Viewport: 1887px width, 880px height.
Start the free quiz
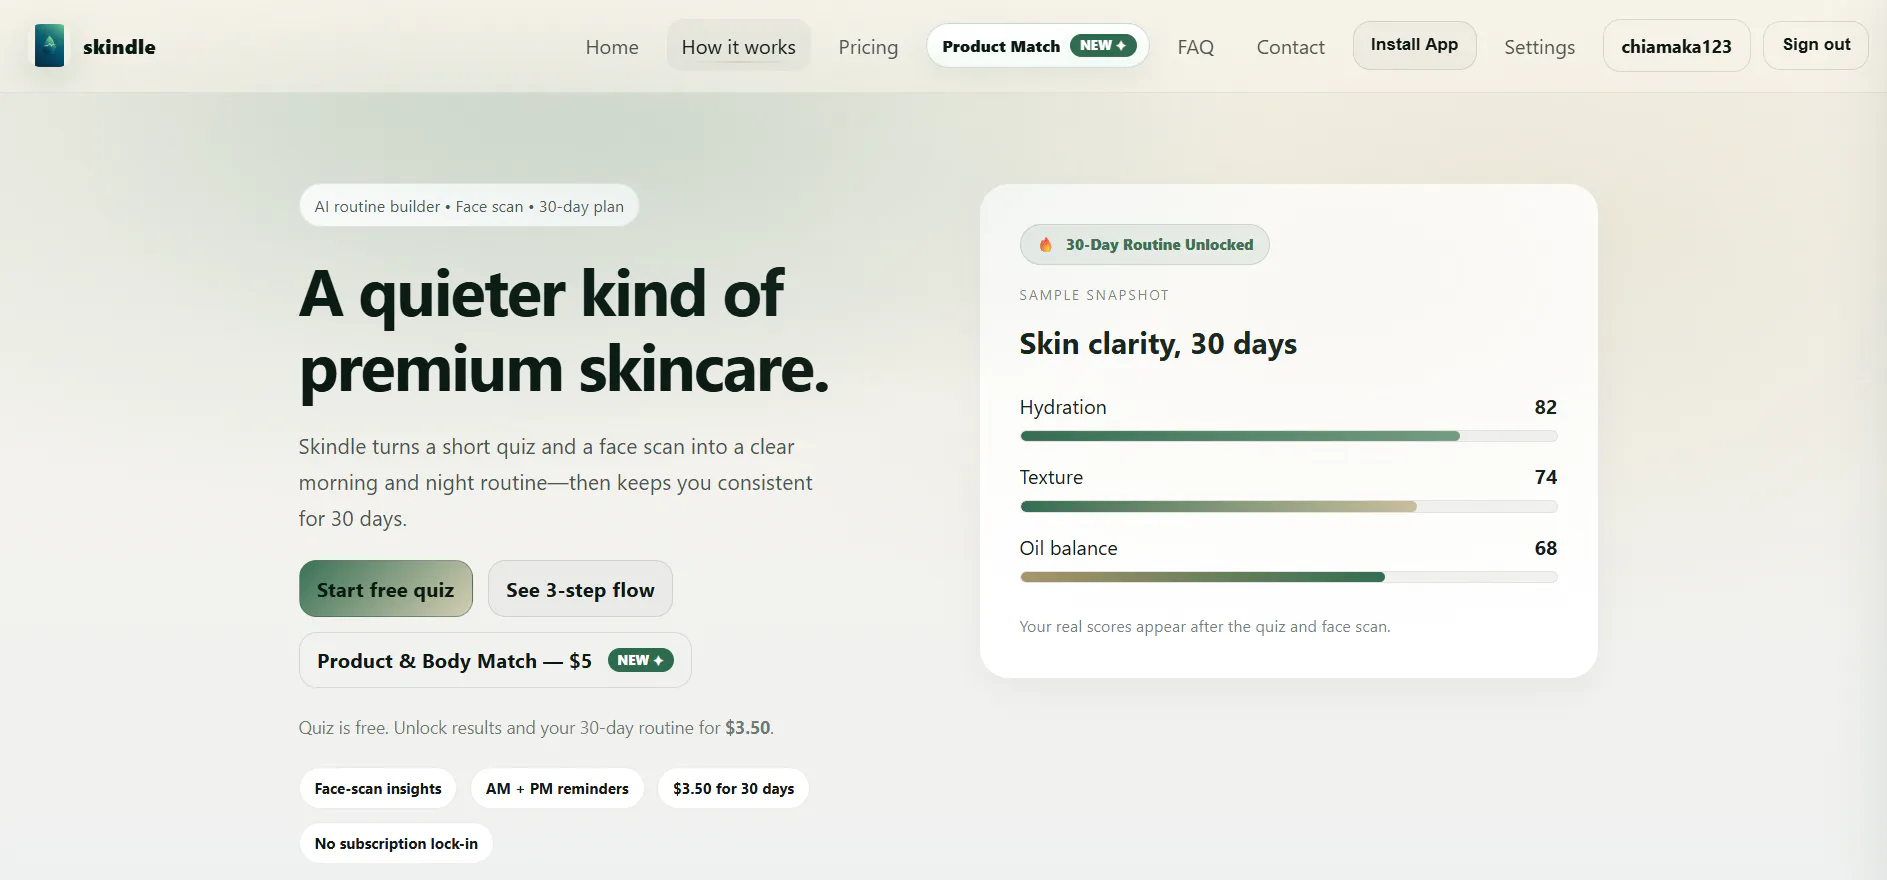click(386, 589)
